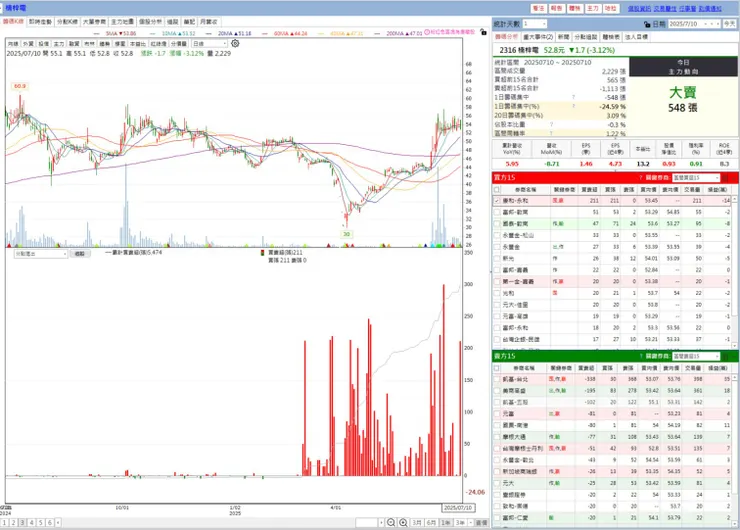
Task: Tick the header checkbox in sellers table
Action: click(x=496, y=368)
